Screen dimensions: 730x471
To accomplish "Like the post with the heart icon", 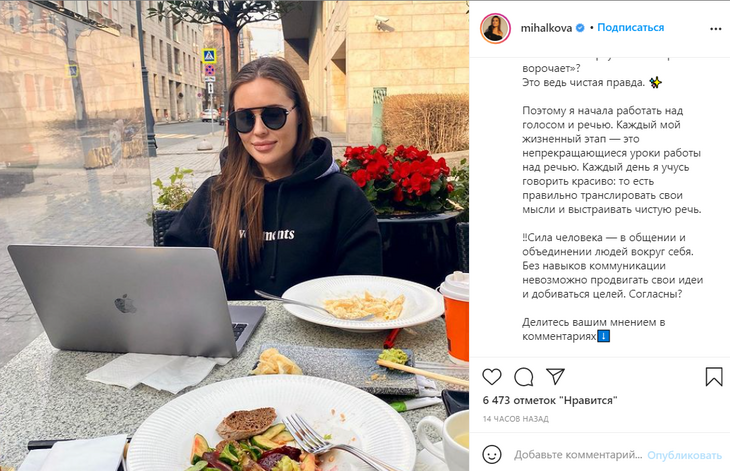I will point(492,377).
